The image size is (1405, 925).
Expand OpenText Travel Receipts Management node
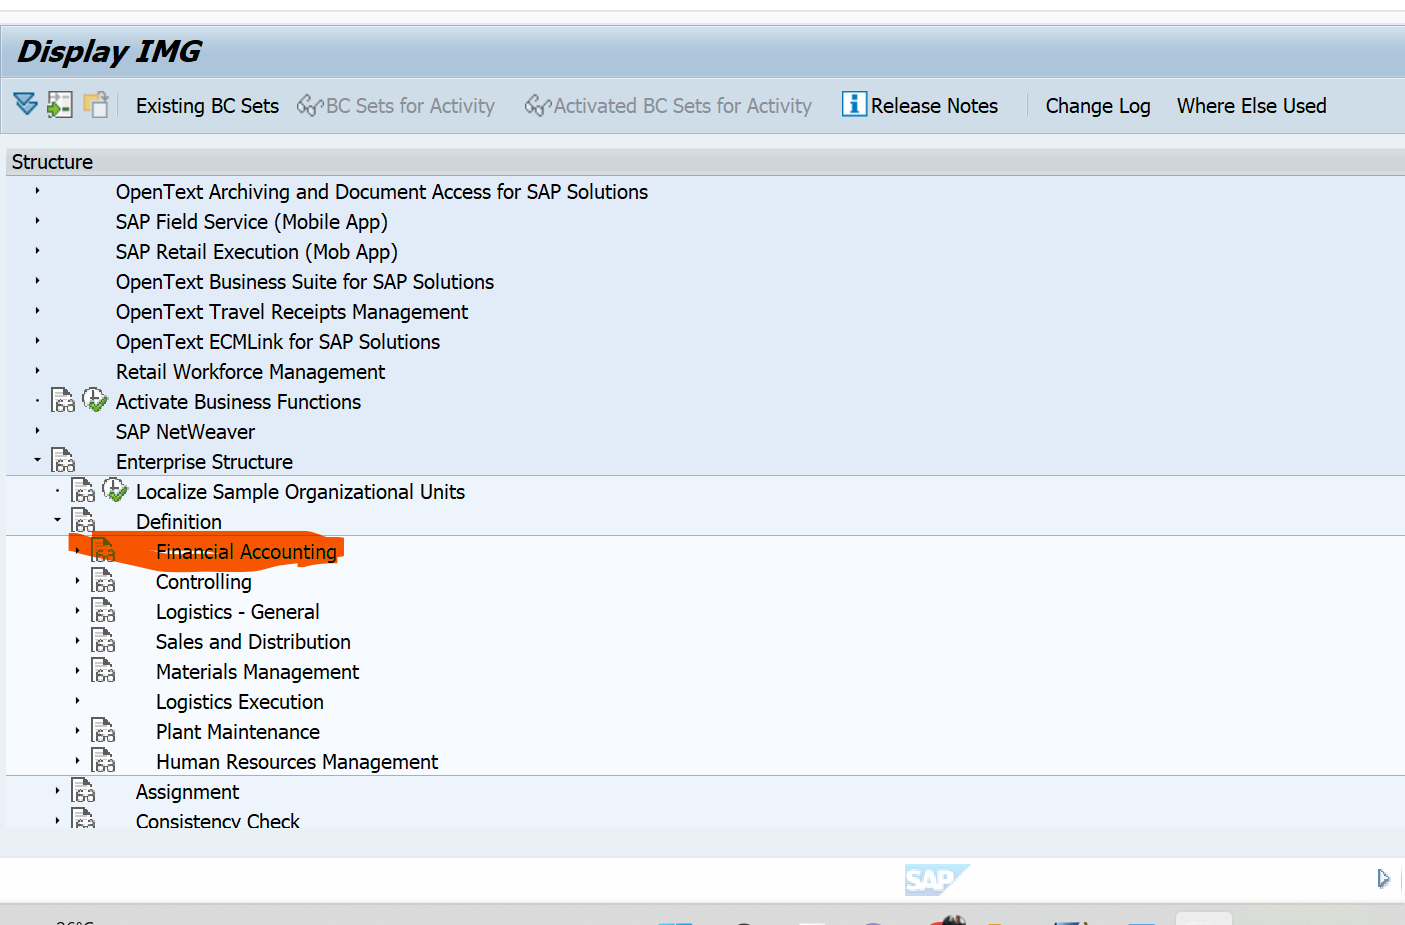(x=38, y=311)
